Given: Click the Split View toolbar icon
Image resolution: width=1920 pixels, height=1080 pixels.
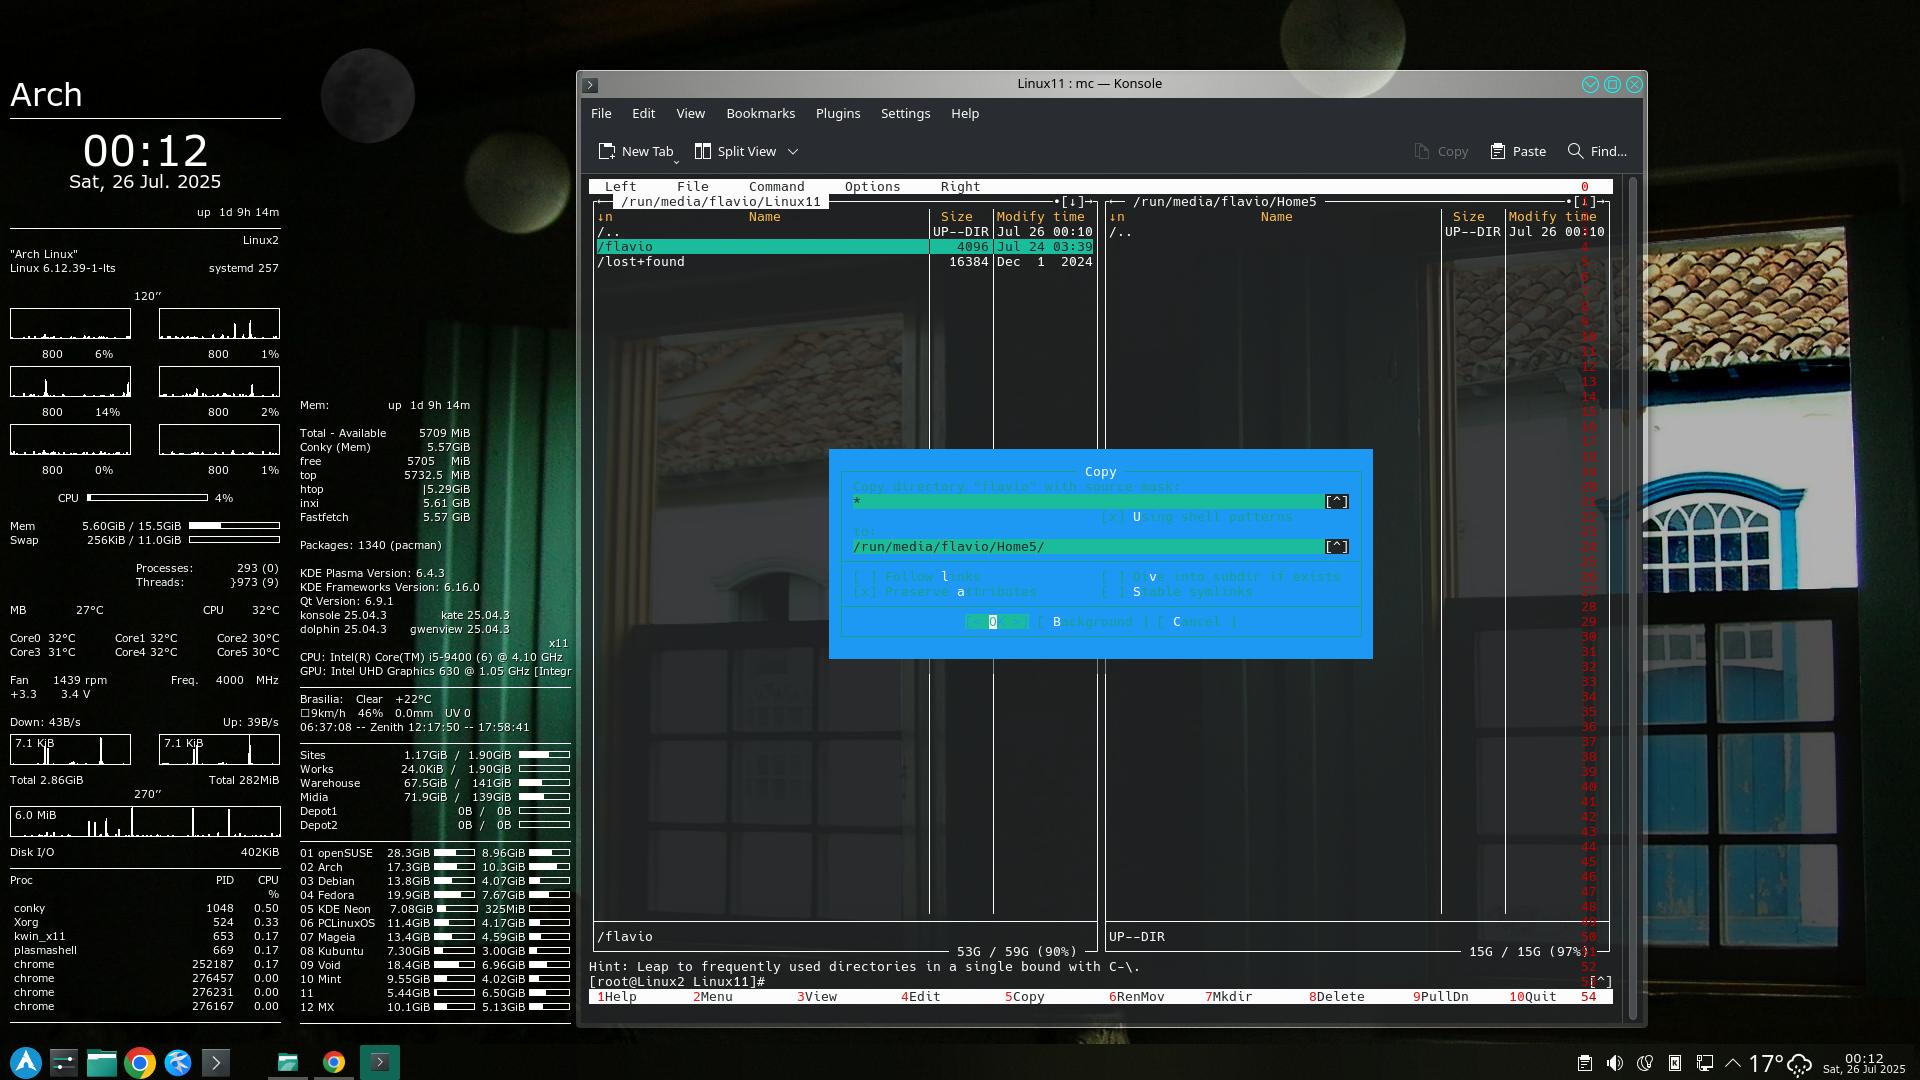Looking at the screenshot, I should tap(703, 151).
